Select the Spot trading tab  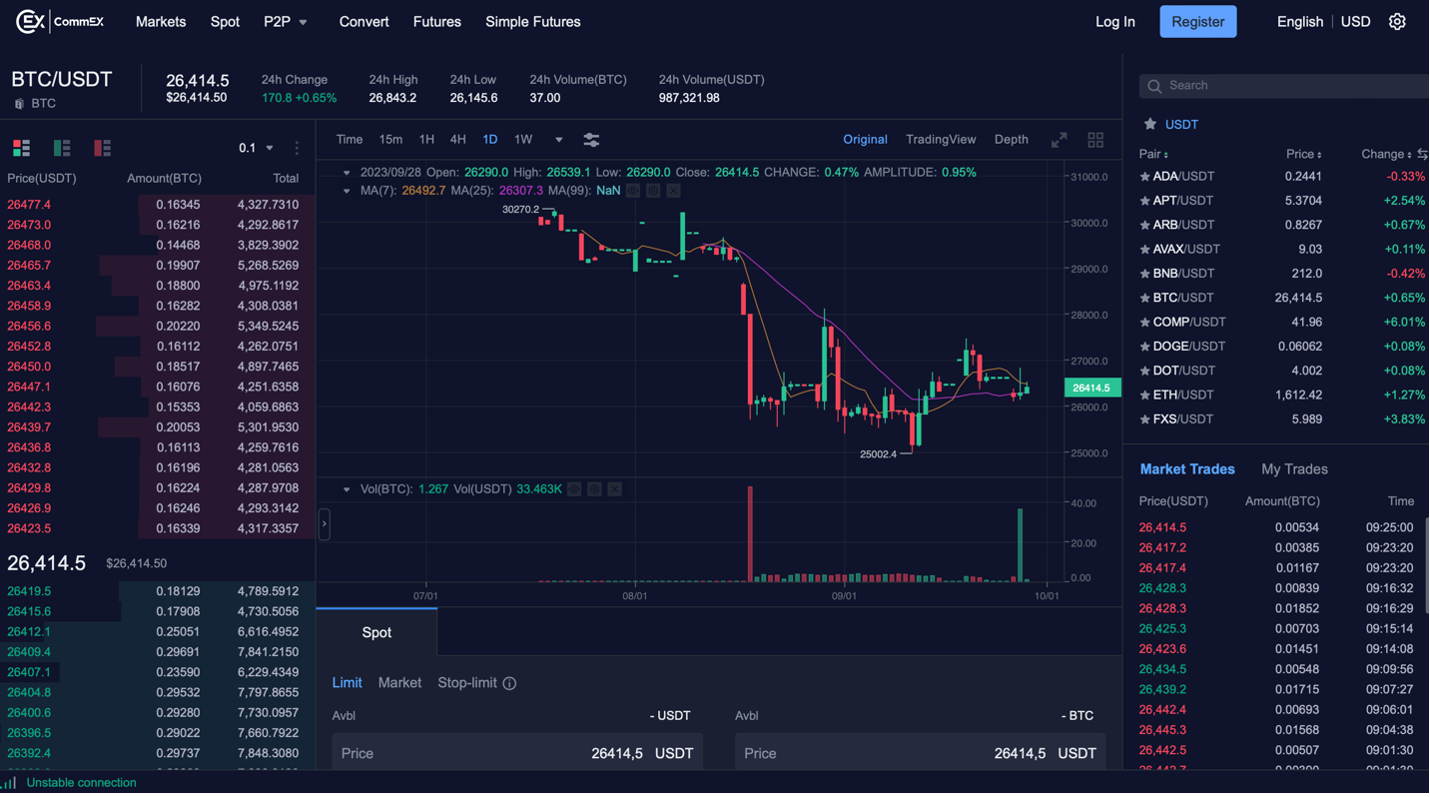tap(377, 633)
